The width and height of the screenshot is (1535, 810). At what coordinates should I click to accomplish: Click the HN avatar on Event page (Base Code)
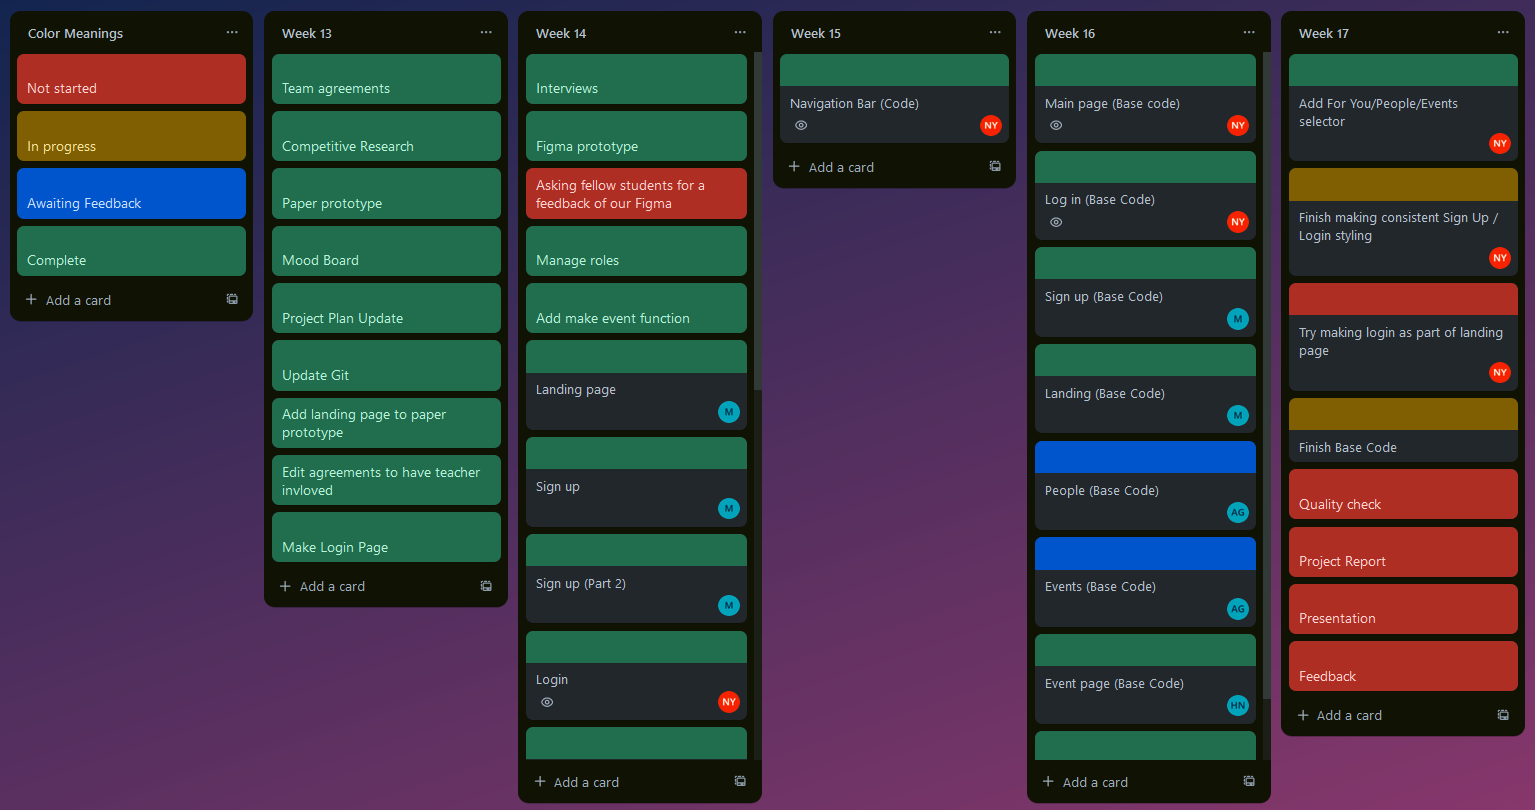click(x=1238, y=705)
